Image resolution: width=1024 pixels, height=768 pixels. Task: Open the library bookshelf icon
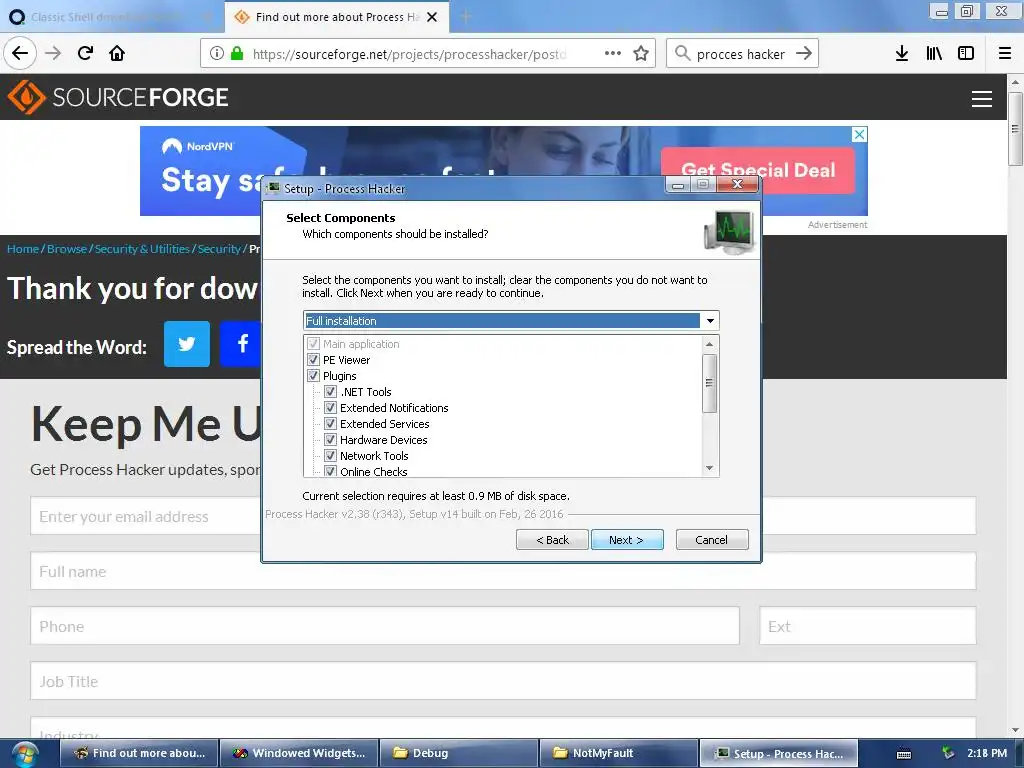tap(934, 54)
